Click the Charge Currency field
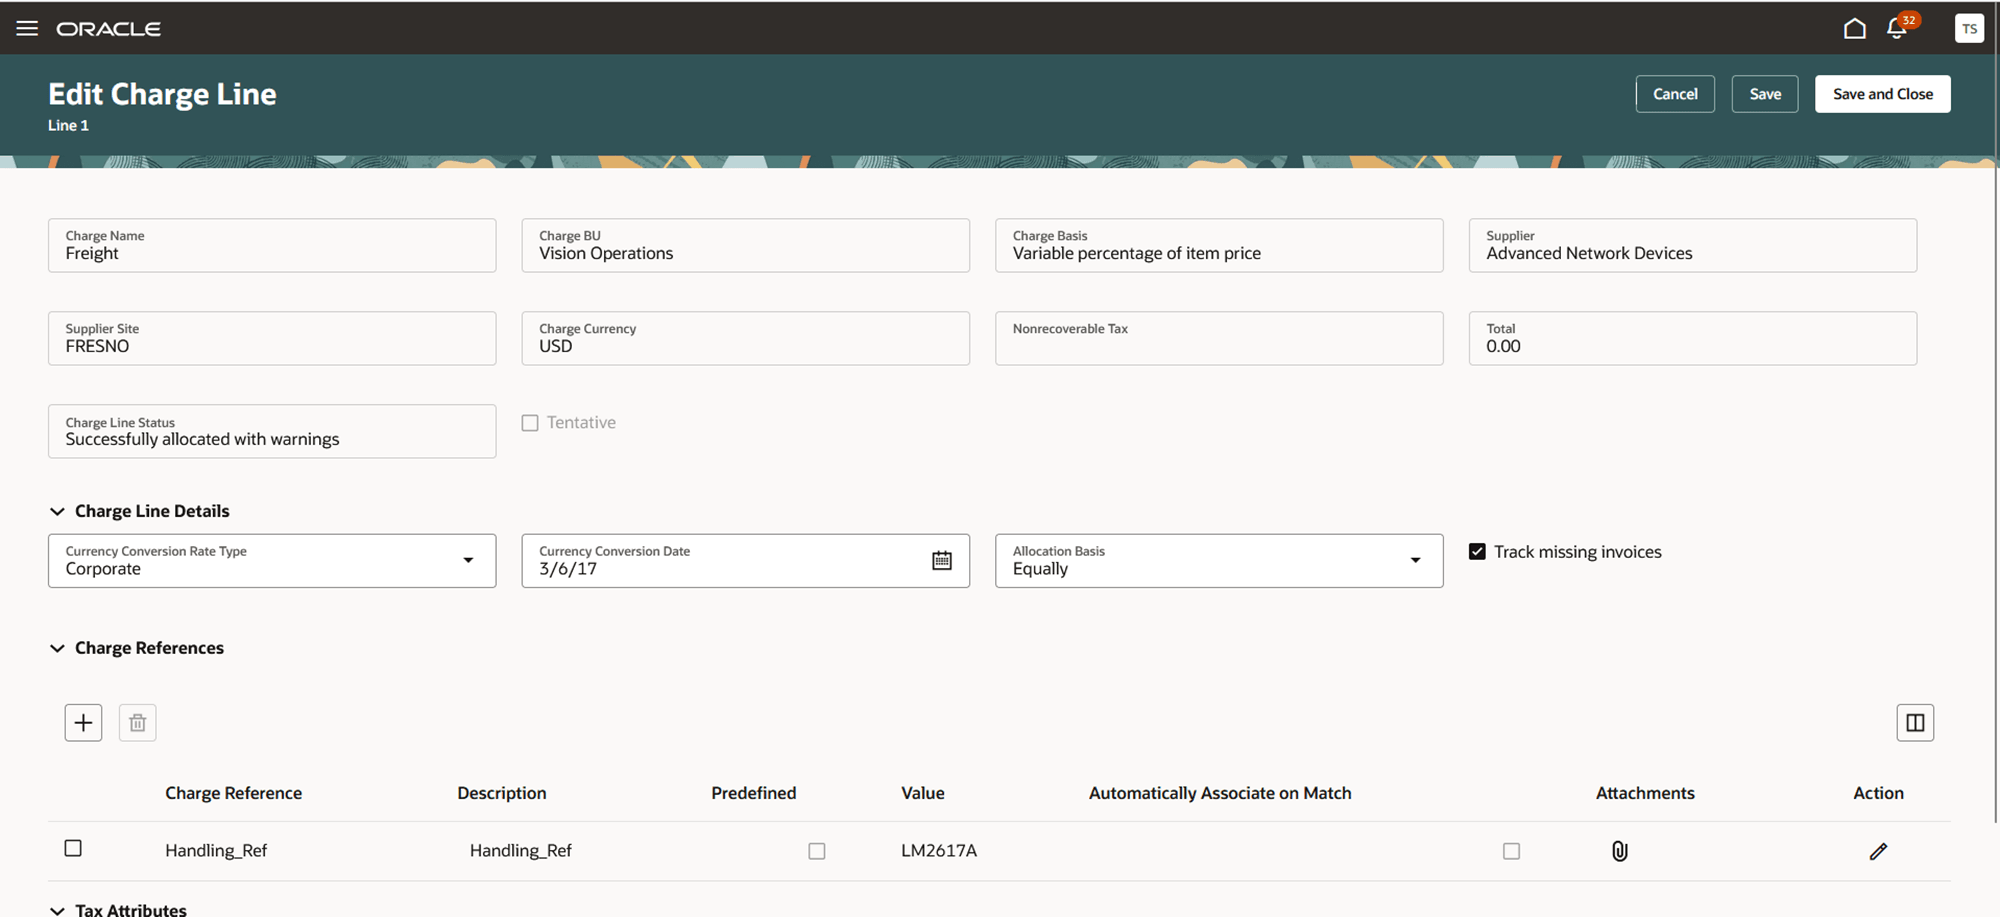Viewport: 2000px width, 917px height. tap(745, 338)
